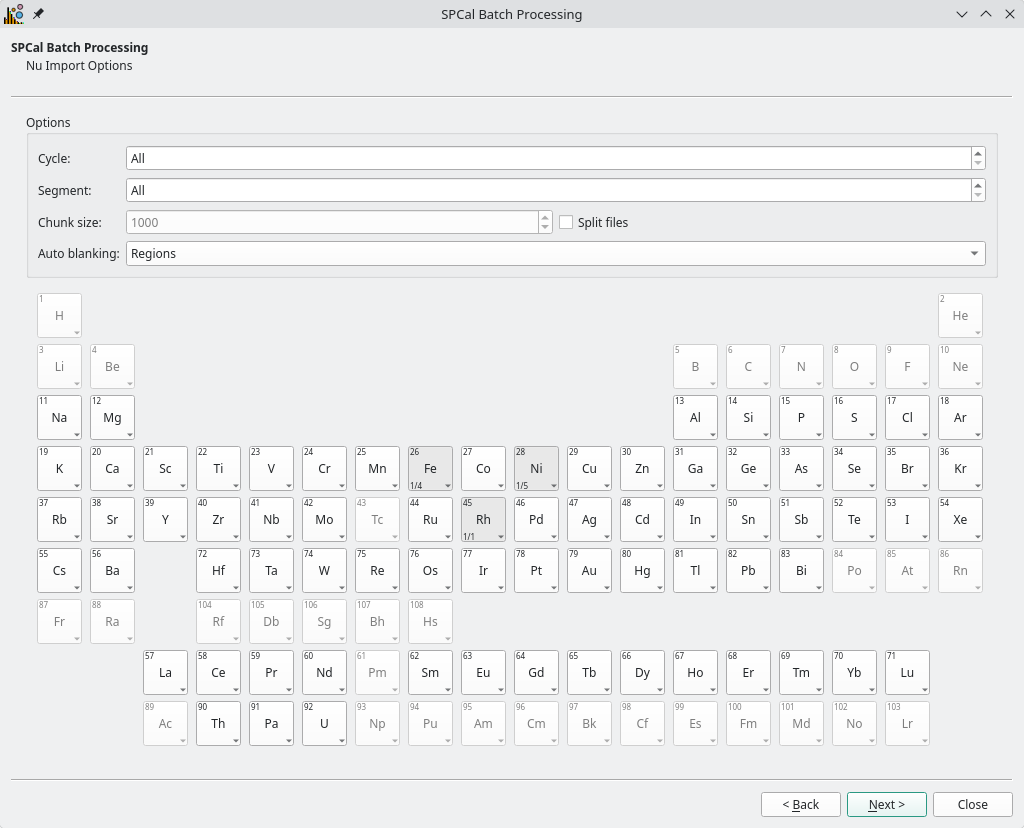Enable the Split files checkbox

[566, 222]
